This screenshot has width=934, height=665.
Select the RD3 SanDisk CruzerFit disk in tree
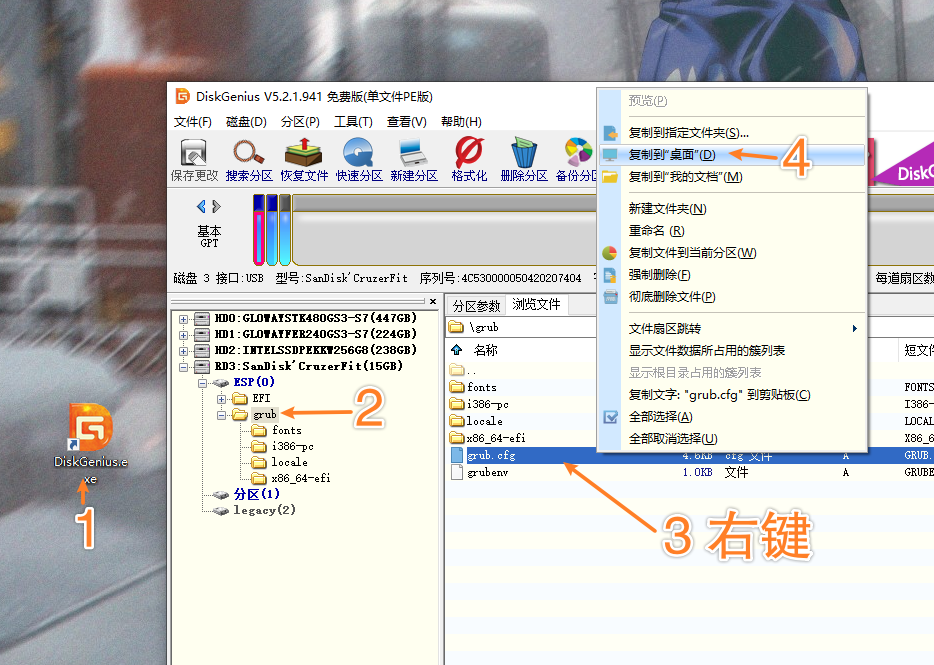309,366
